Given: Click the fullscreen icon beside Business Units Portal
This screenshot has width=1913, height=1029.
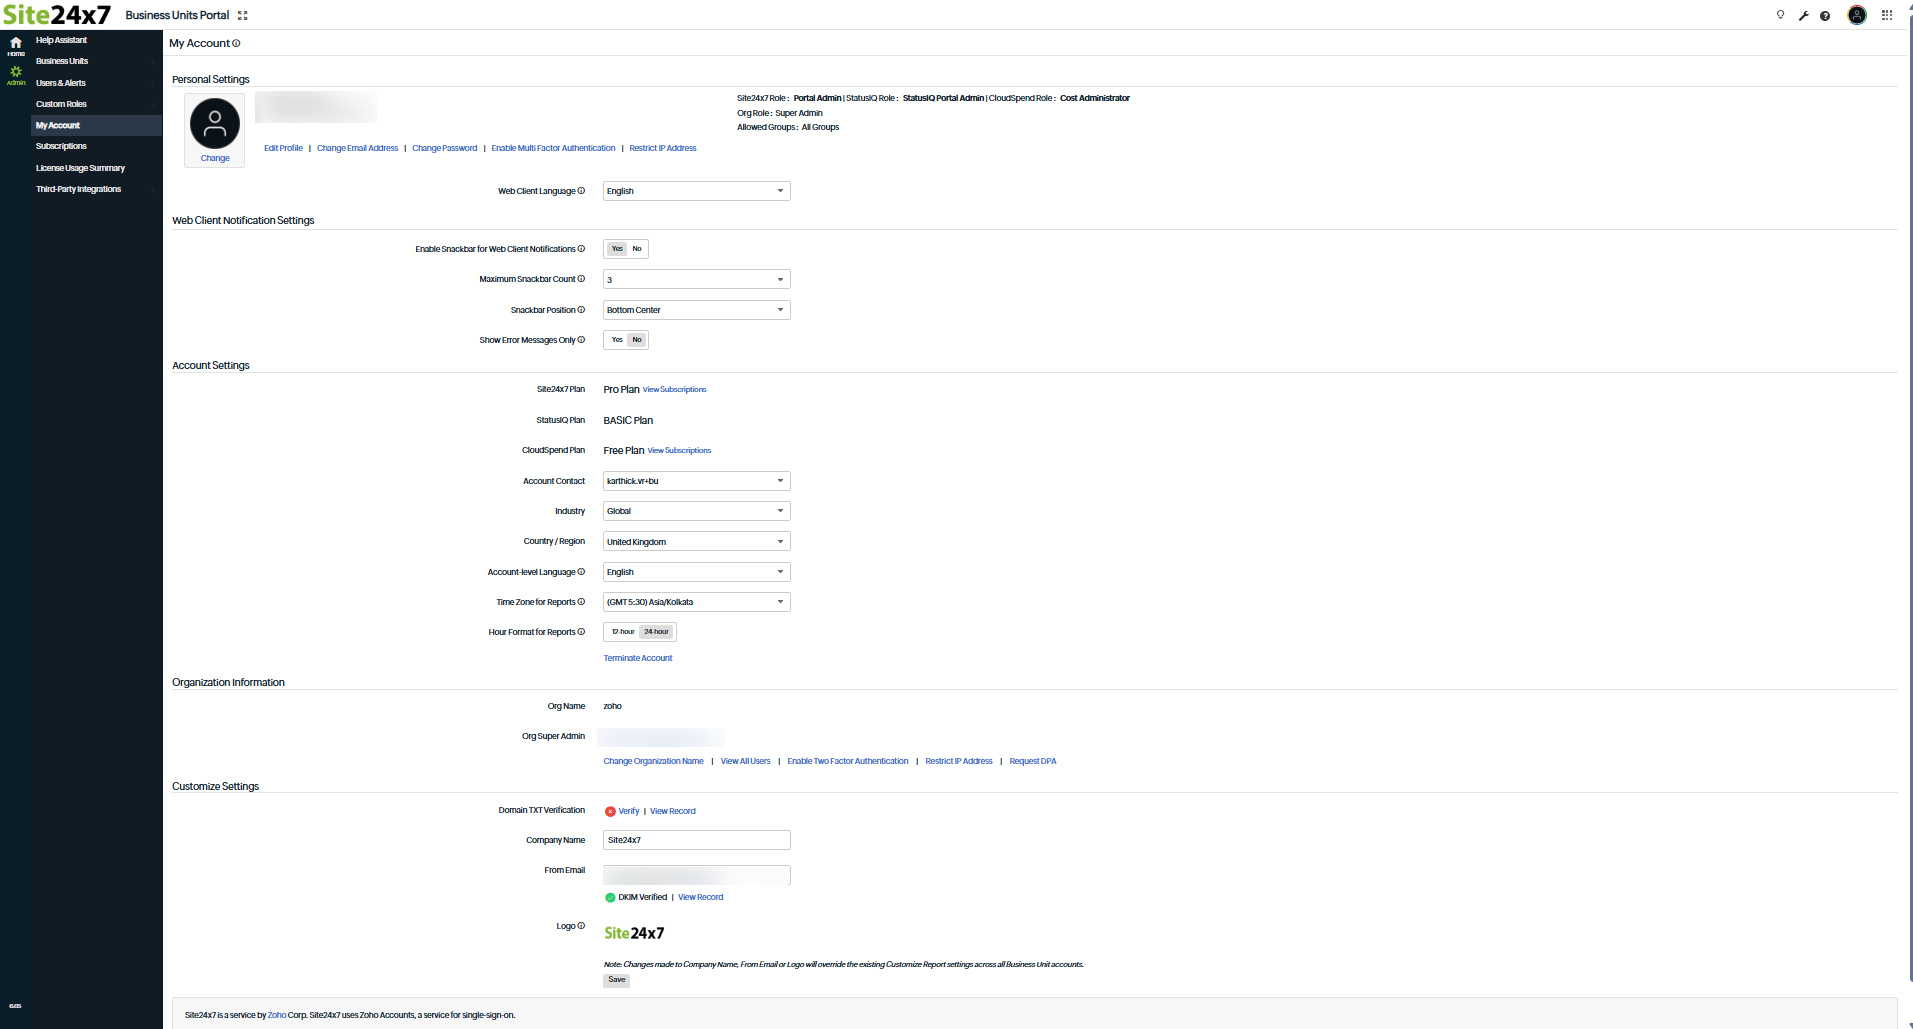Looking at the screenshot, I should [x=243, y=16].
